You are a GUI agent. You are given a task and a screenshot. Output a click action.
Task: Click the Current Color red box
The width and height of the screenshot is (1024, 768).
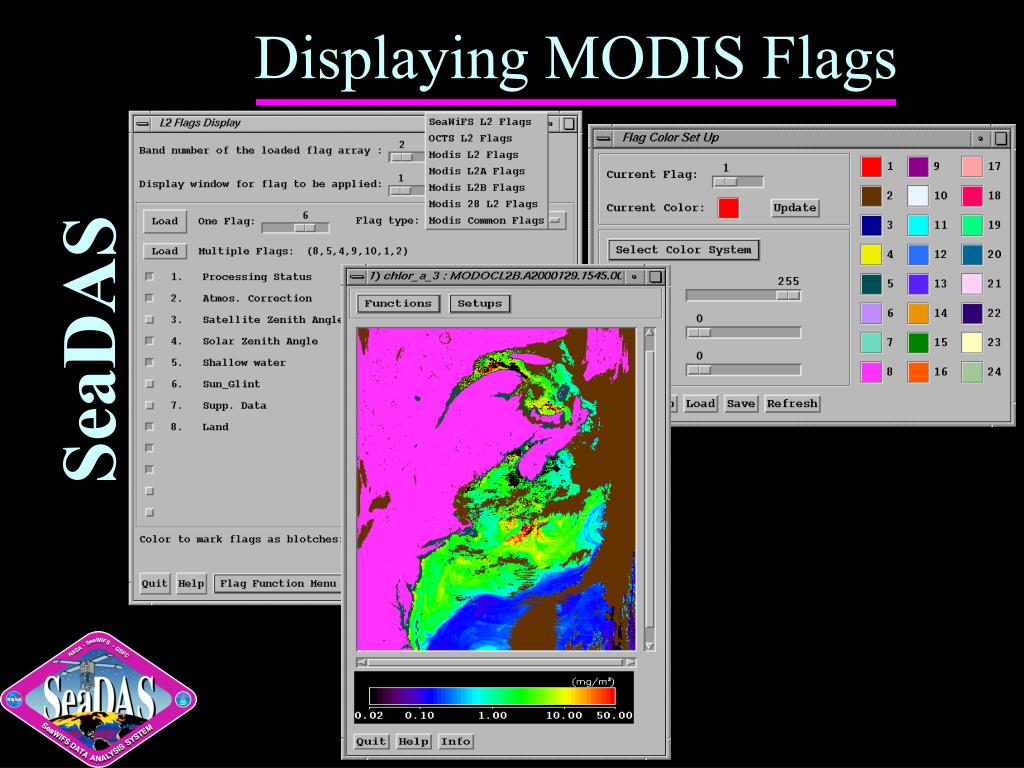coord(728,208)
